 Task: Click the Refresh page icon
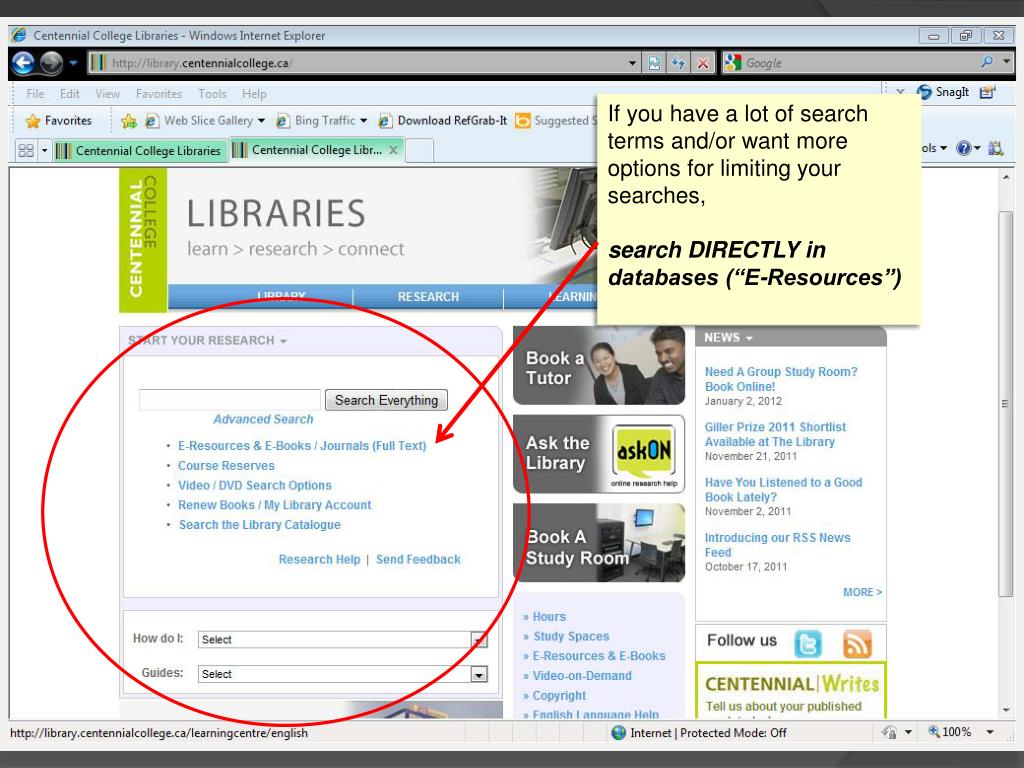679,63
